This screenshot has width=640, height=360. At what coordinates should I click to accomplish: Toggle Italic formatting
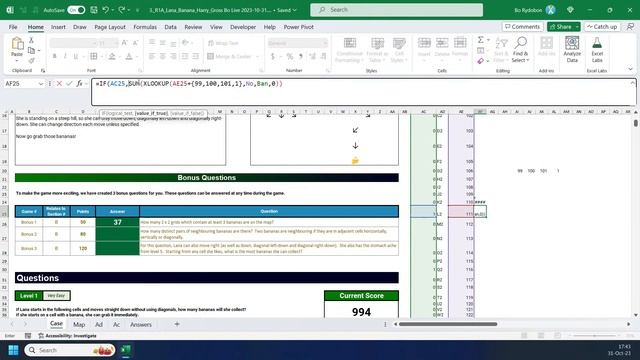(65, 56)
